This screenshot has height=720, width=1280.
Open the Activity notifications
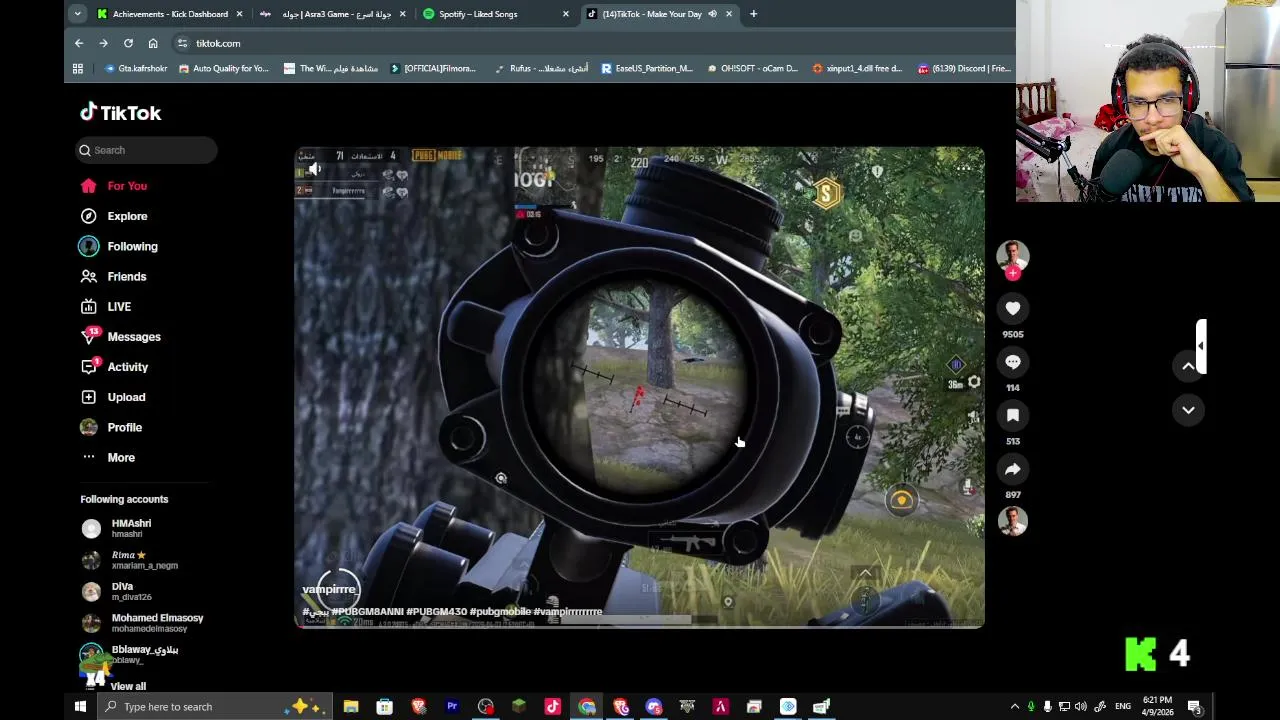tap(115, 367)
